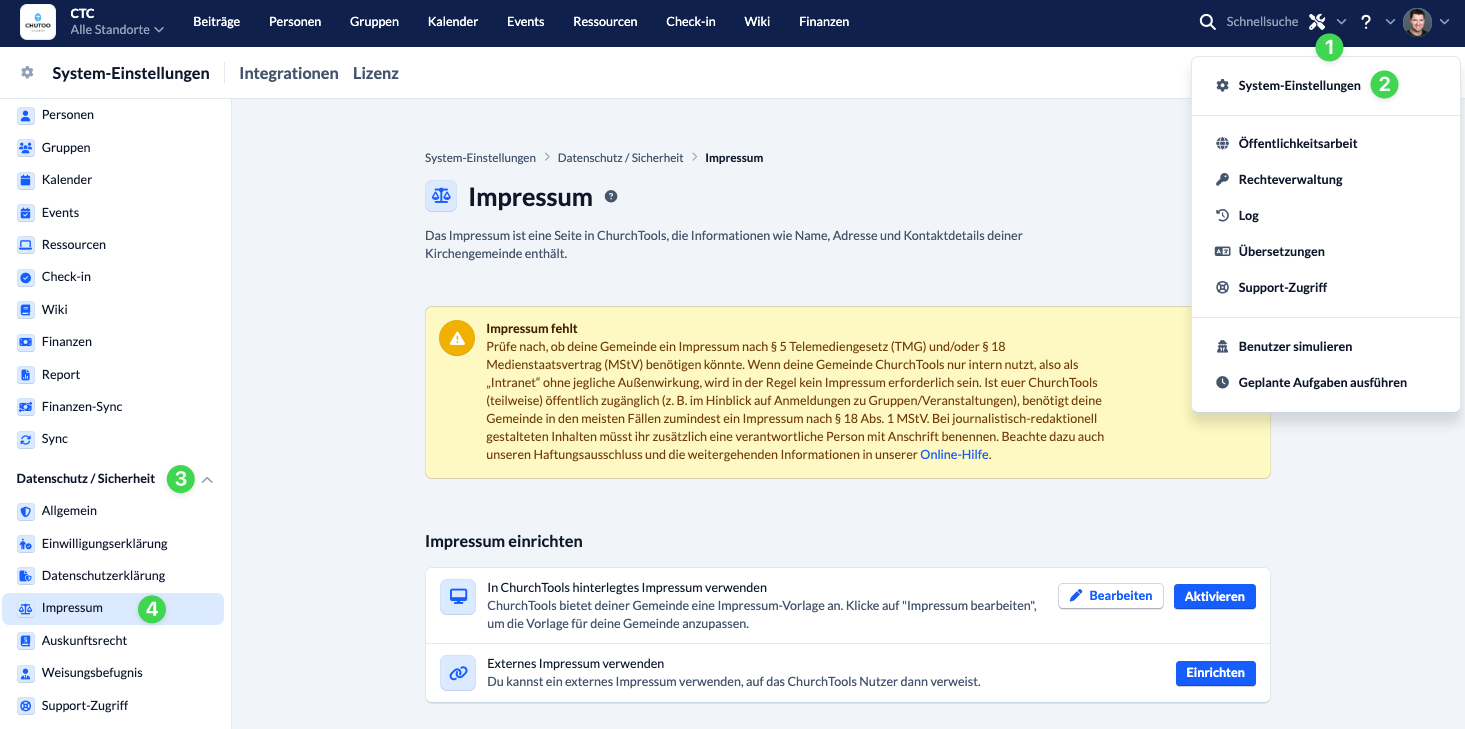Click the Report sidebar icon
Image resolution: width=1465 pixels, height=729 pixels.
point(26,375)
